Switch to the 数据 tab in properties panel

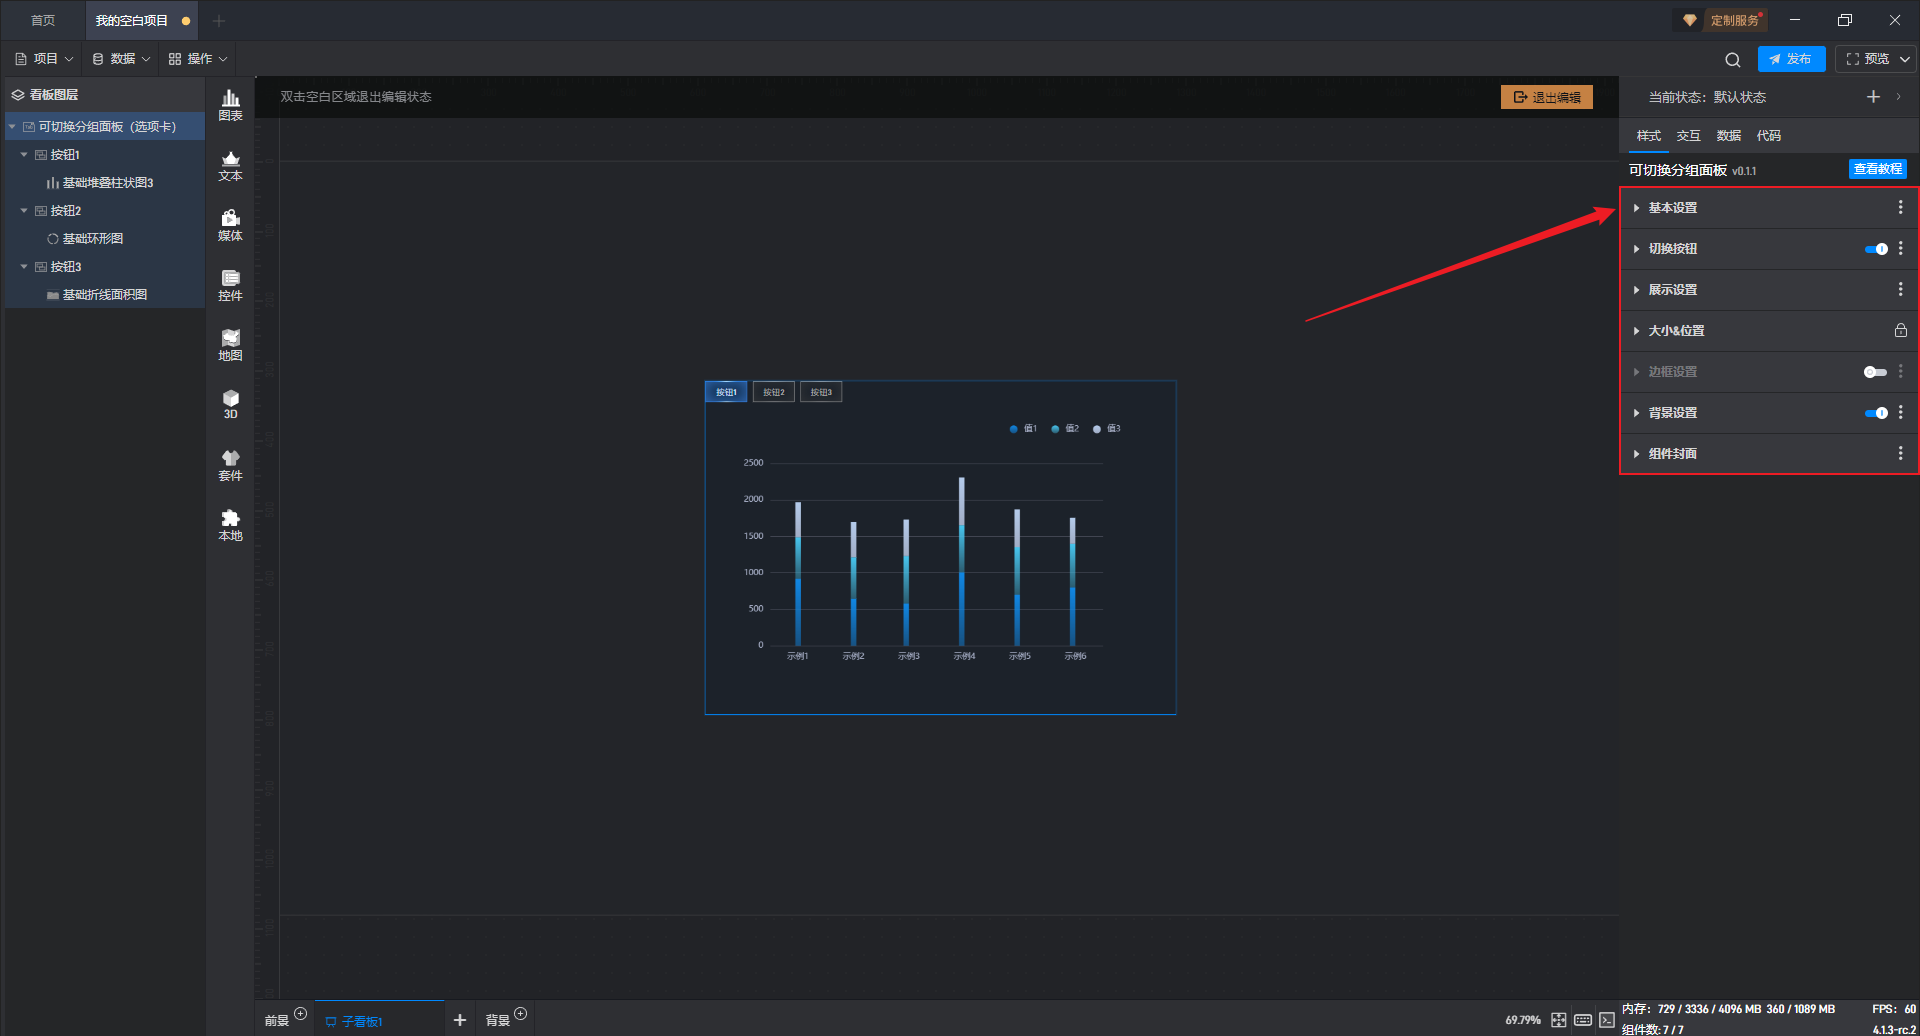[x=1728, y=136]
